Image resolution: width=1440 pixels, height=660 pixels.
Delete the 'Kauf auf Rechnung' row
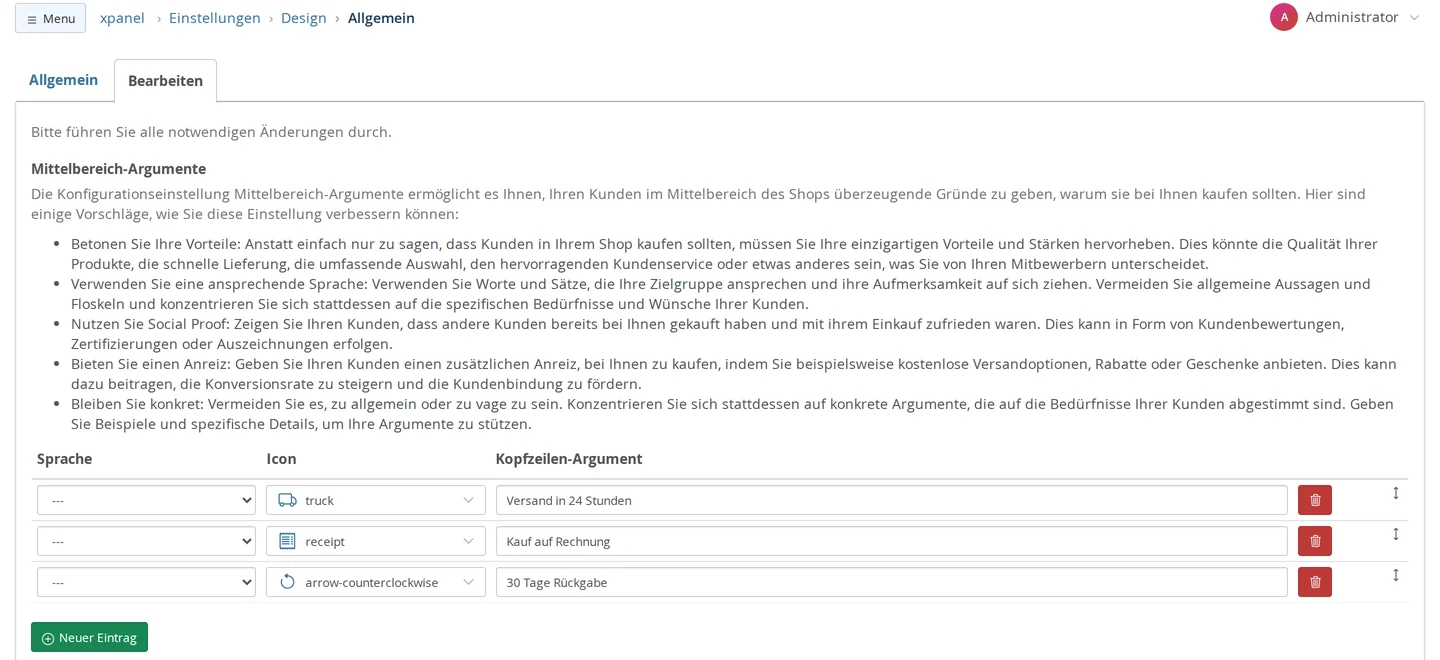point(1314,541)
